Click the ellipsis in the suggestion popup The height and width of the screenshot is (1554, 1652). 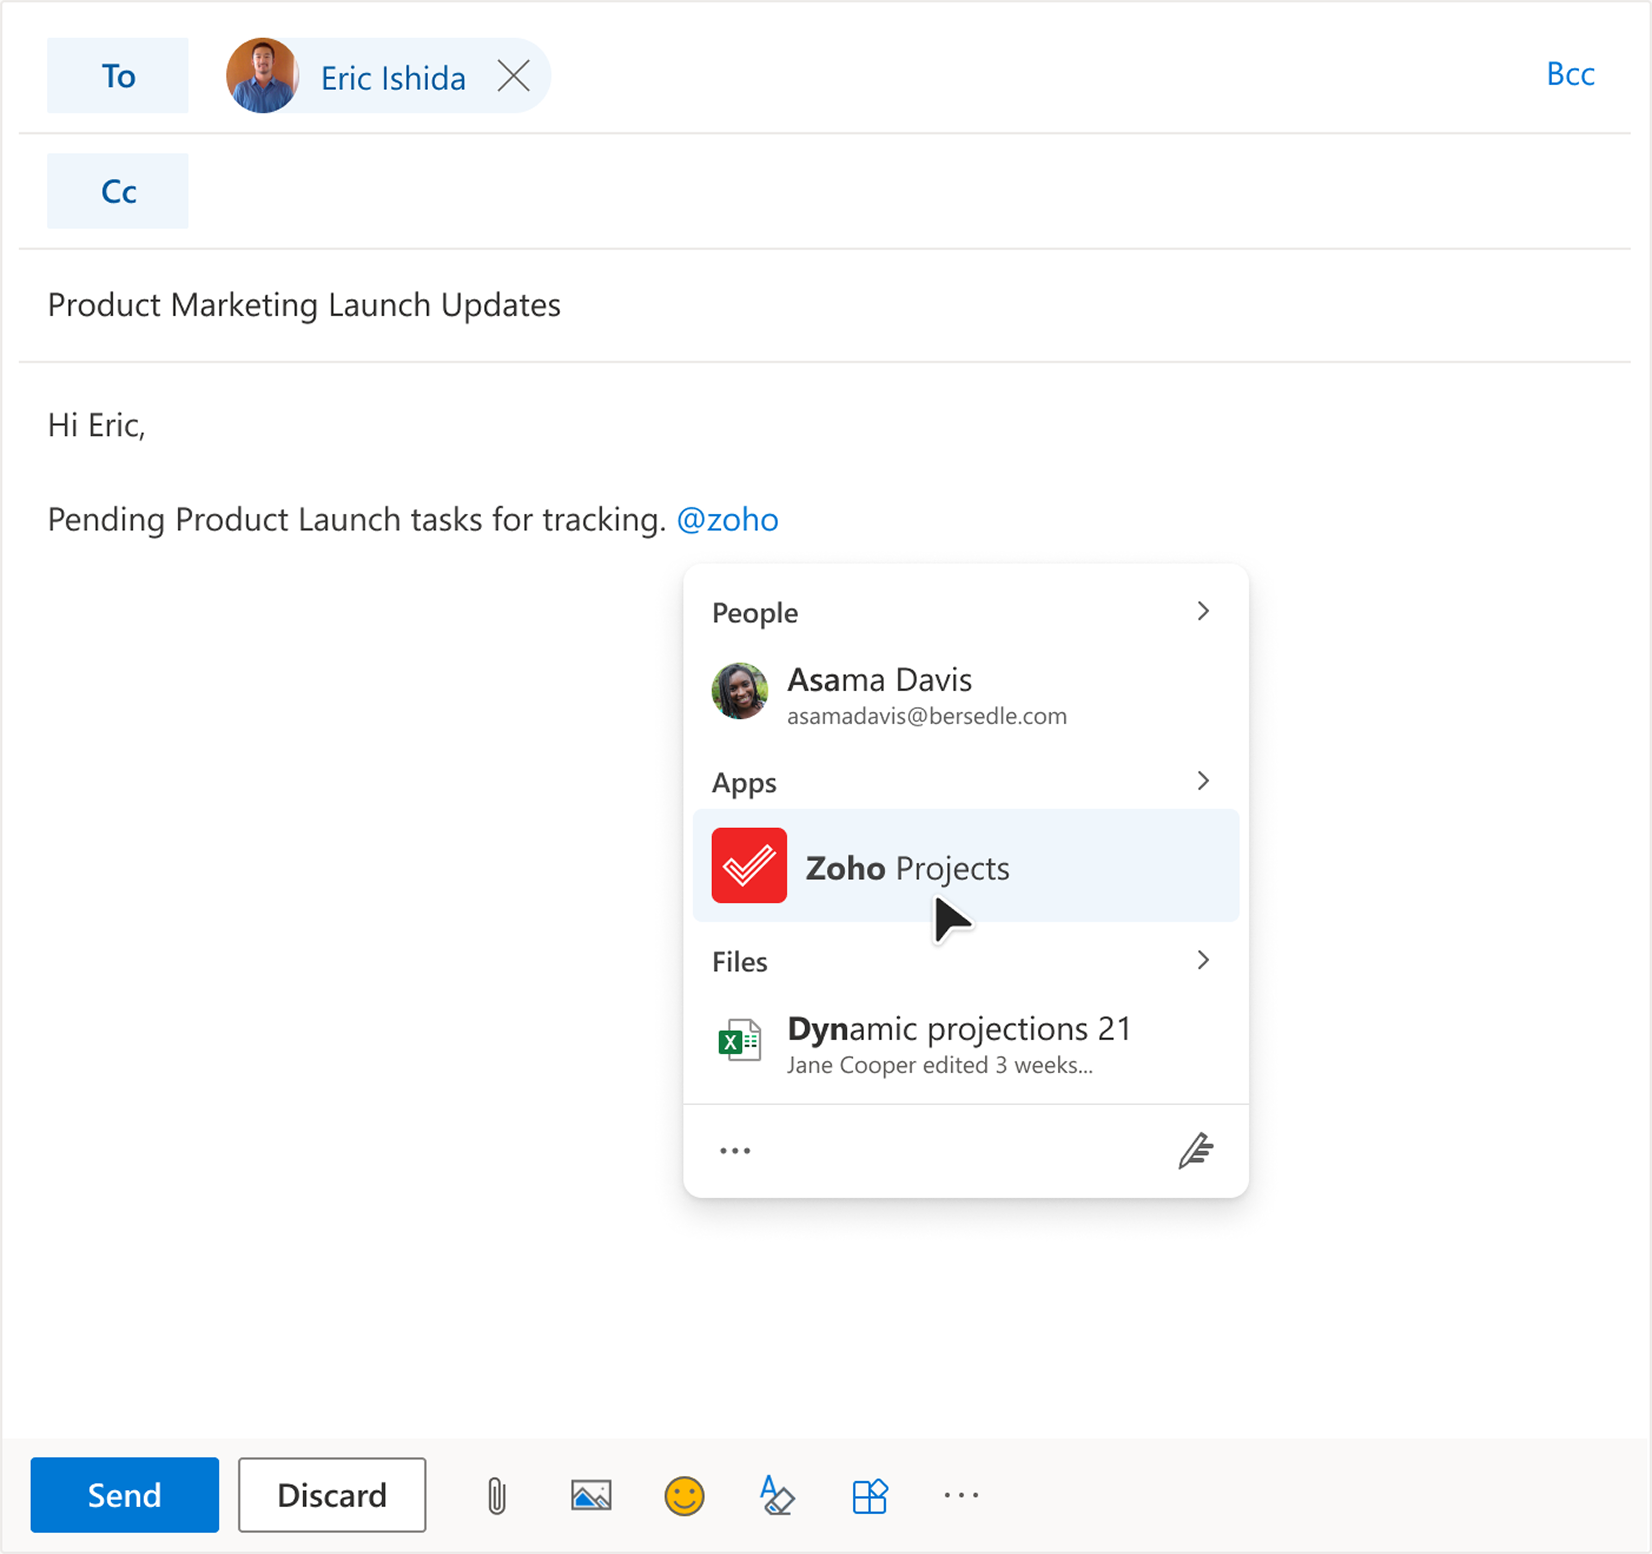[735, 1151]
